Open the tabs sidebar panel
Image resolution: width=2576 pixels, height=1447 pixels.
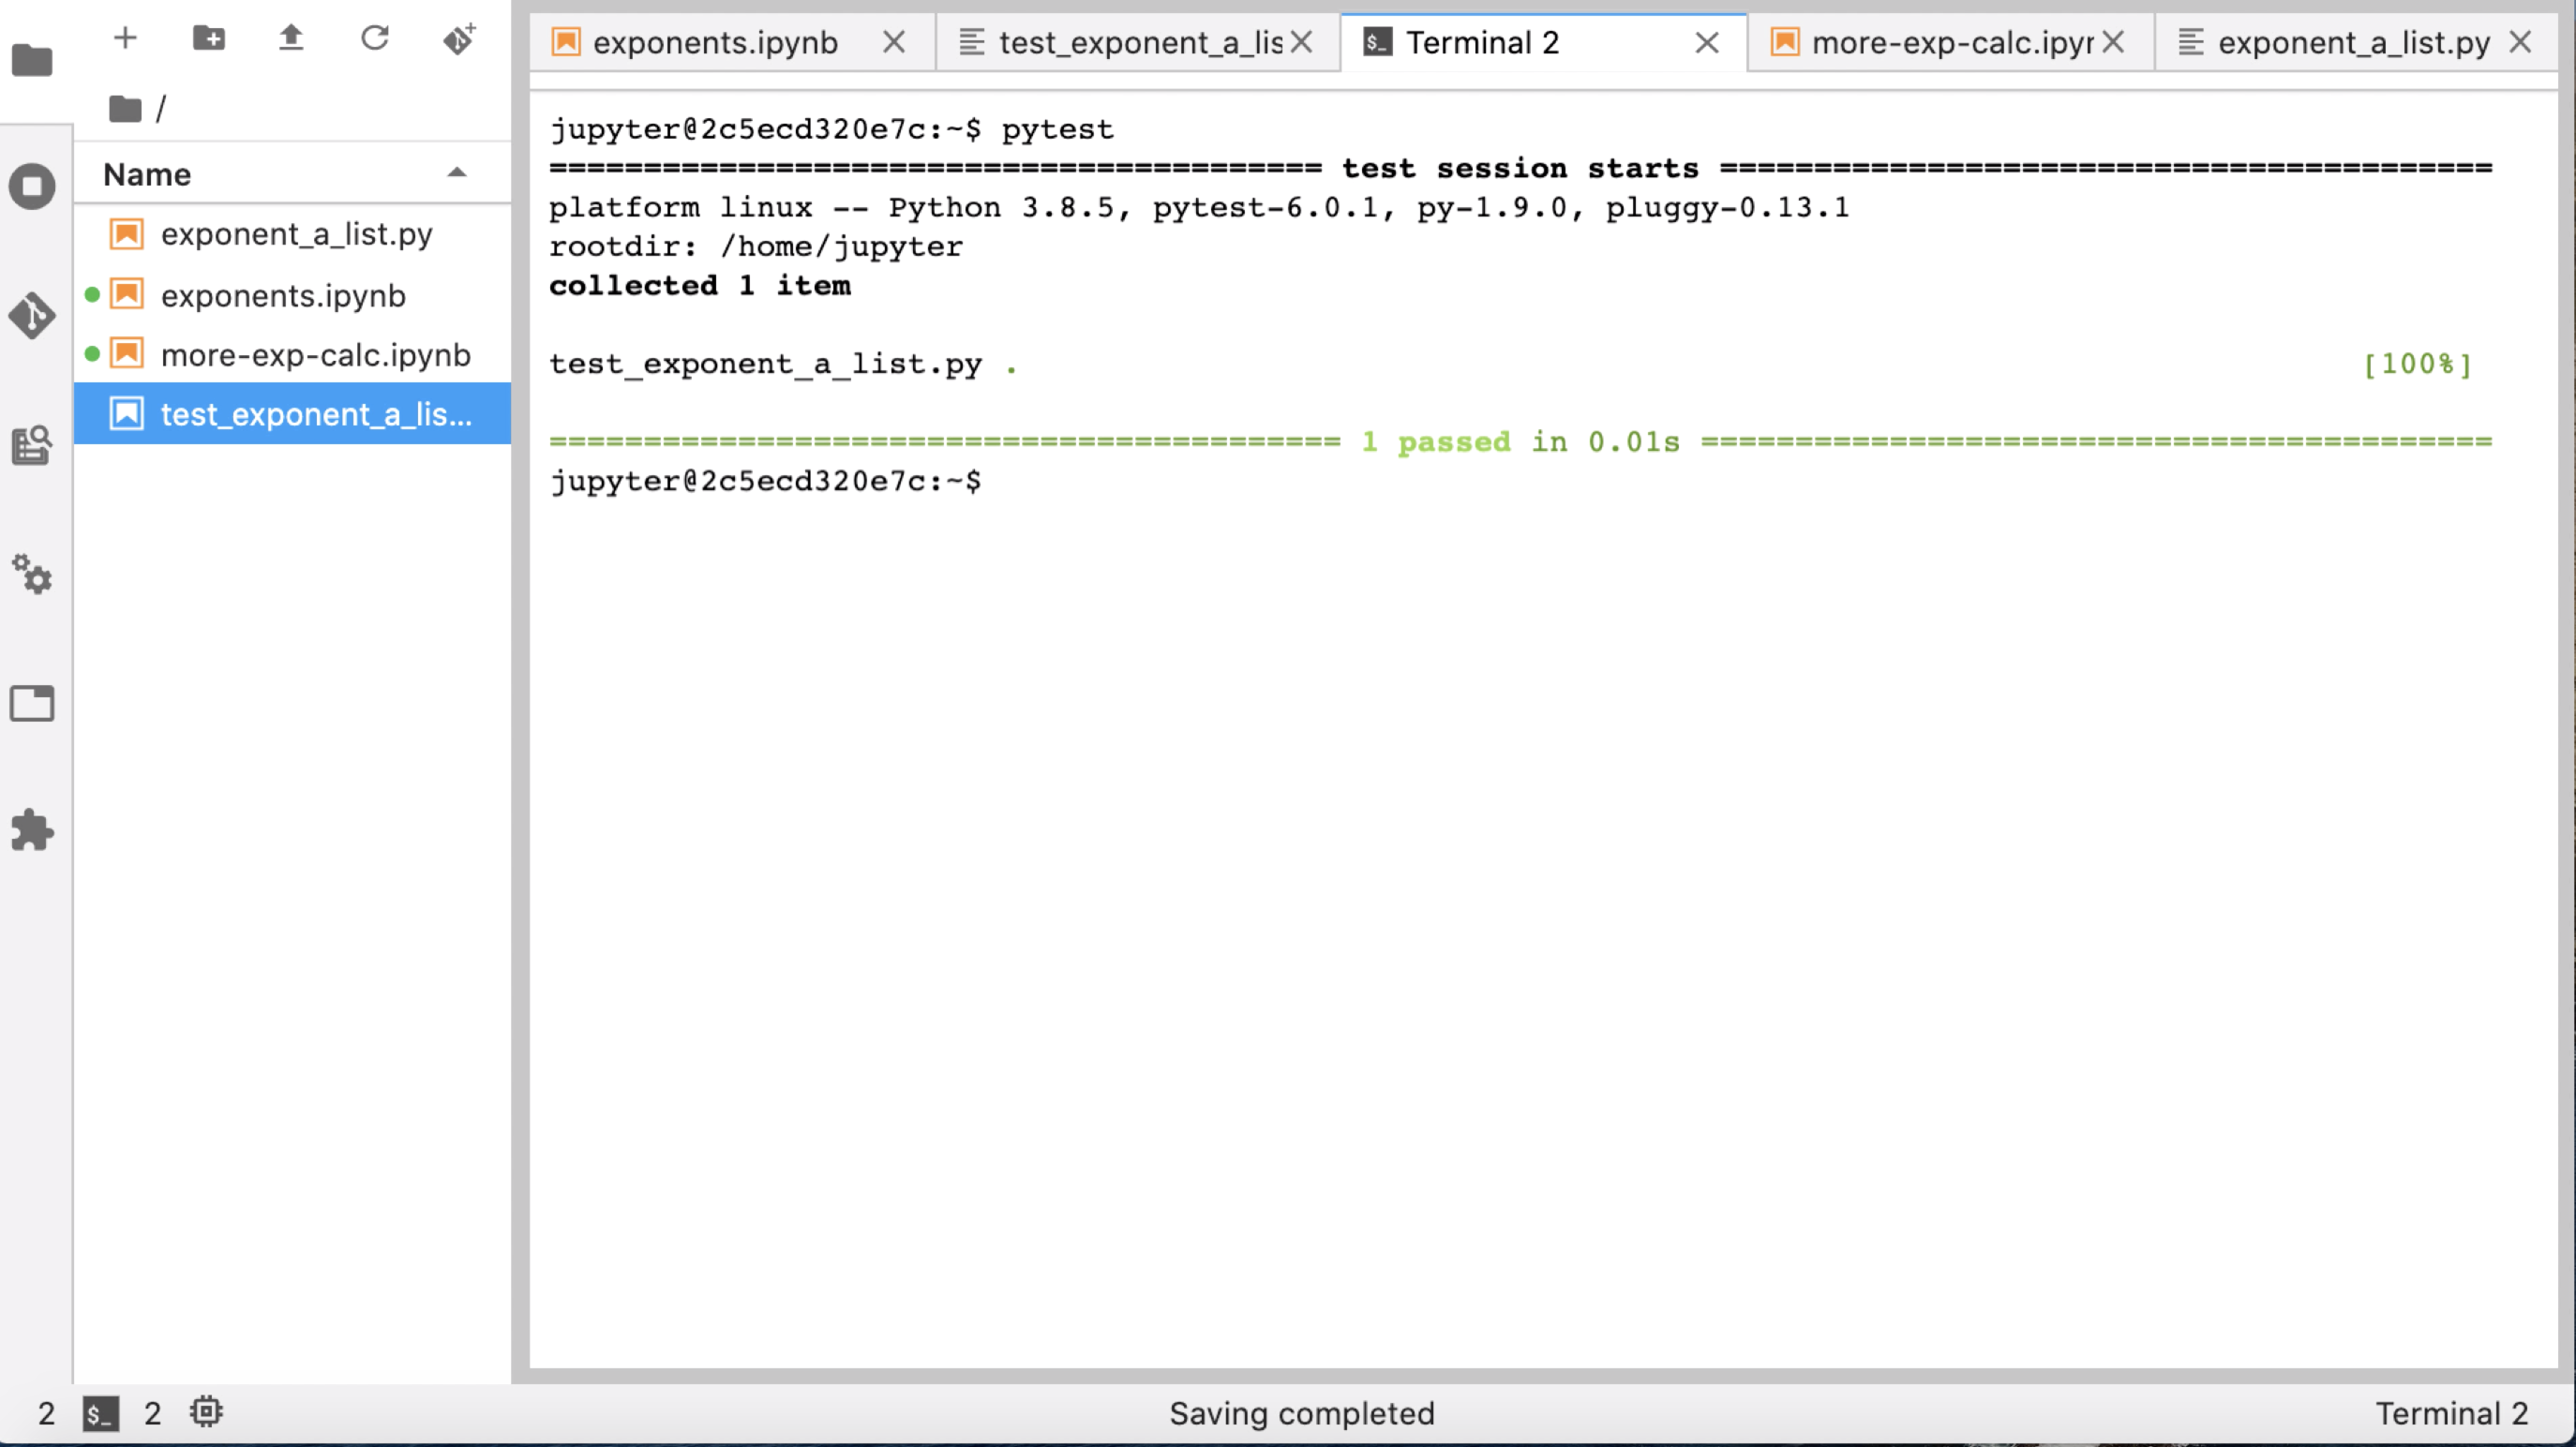tap(32, 703)
